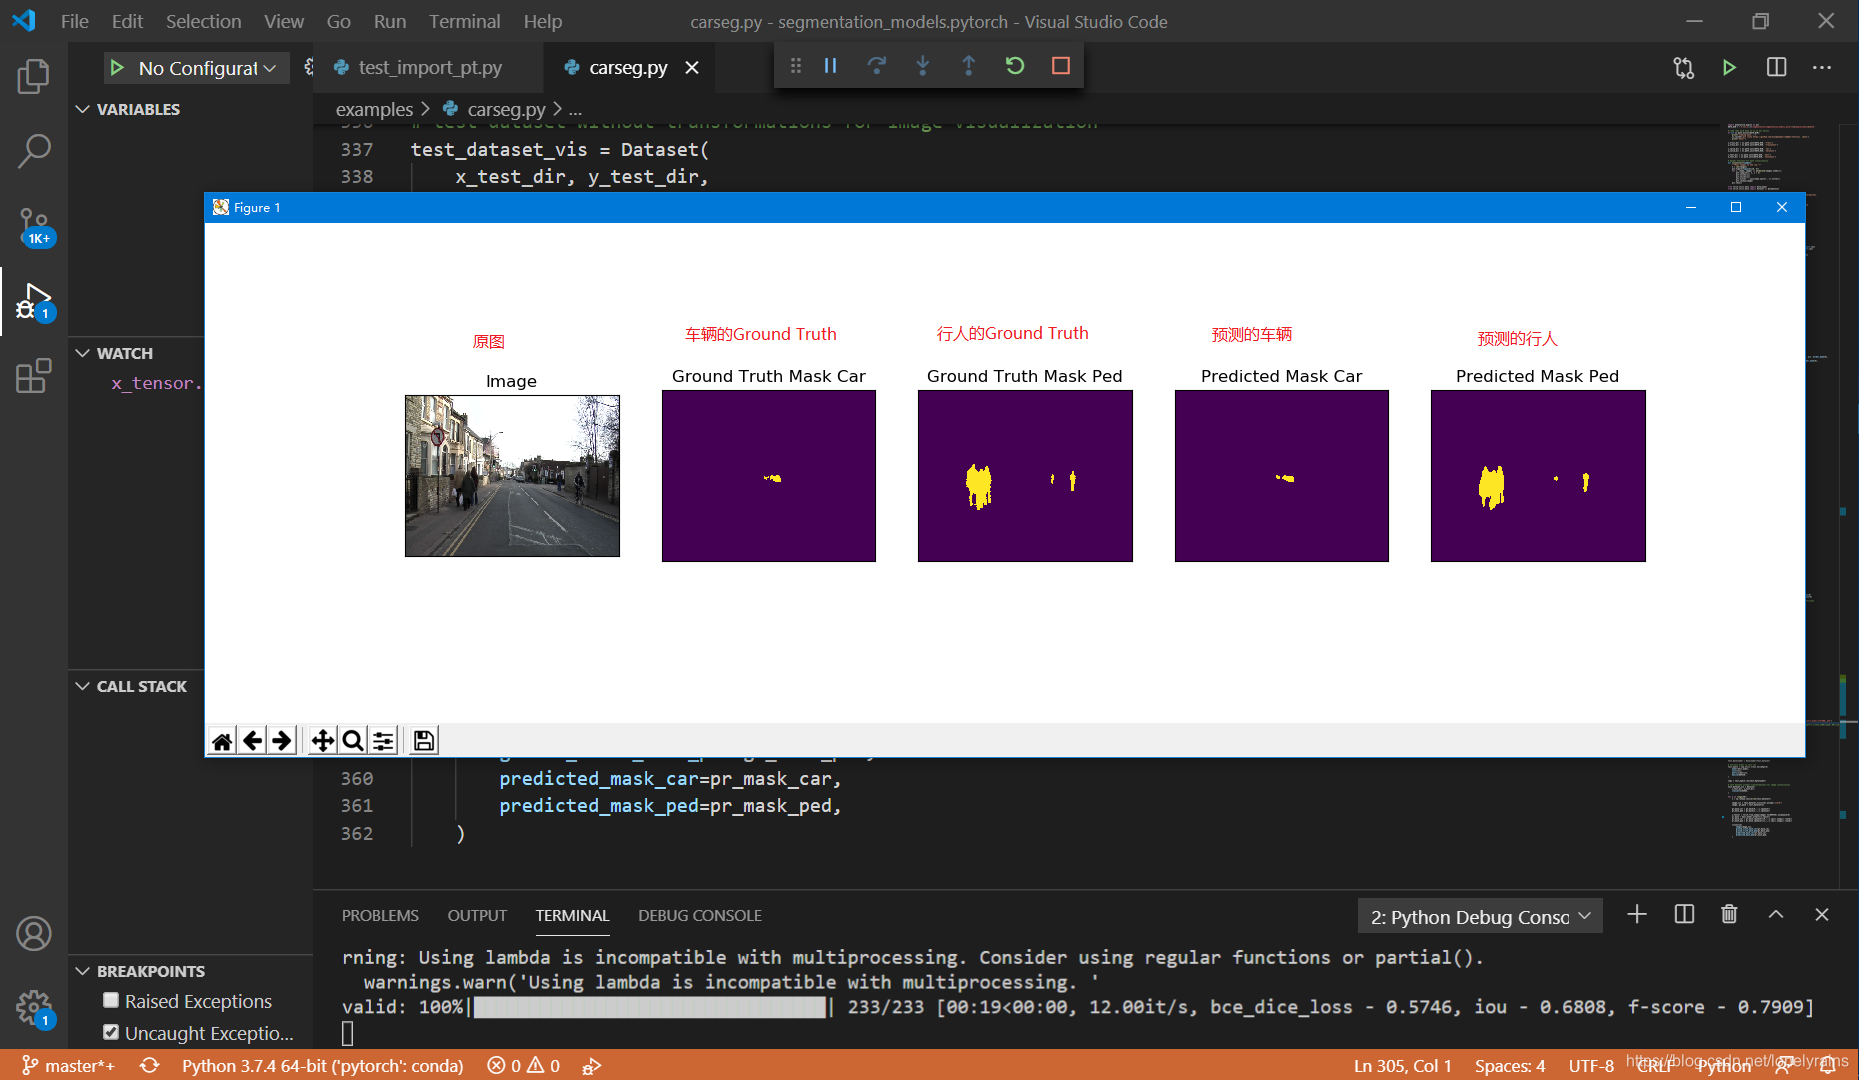Change file encoding UTF-8 in status bar
The width and height of the screenshot is (1859, 1080).
pos(1591,1065)
